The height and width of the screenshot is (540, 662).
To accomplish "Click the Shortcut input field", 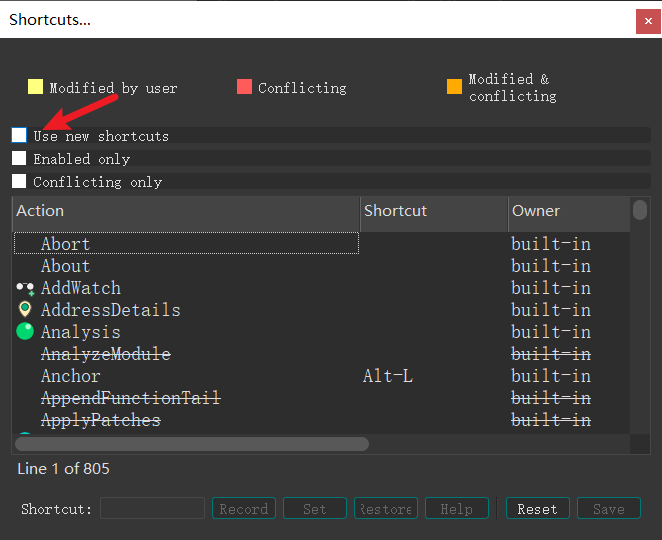I will click(152, 508).
